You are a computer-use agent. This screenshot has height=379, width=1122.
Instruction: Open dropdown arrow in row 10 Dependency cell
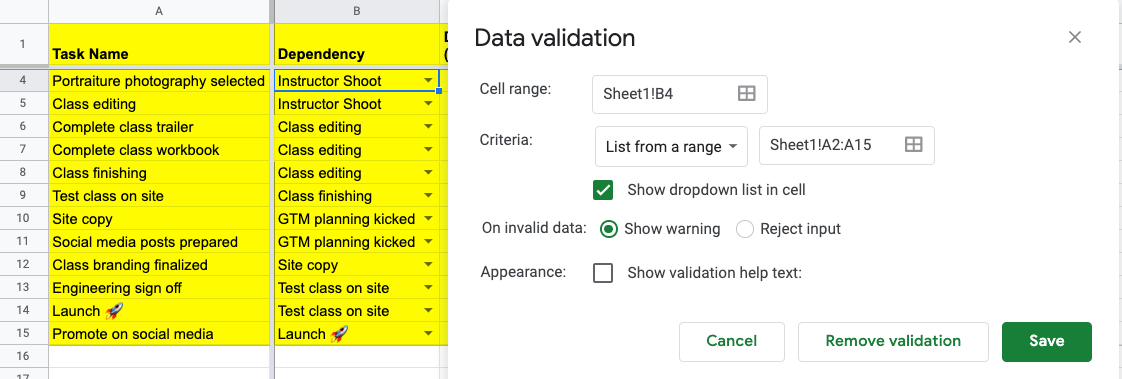point(428,218)
